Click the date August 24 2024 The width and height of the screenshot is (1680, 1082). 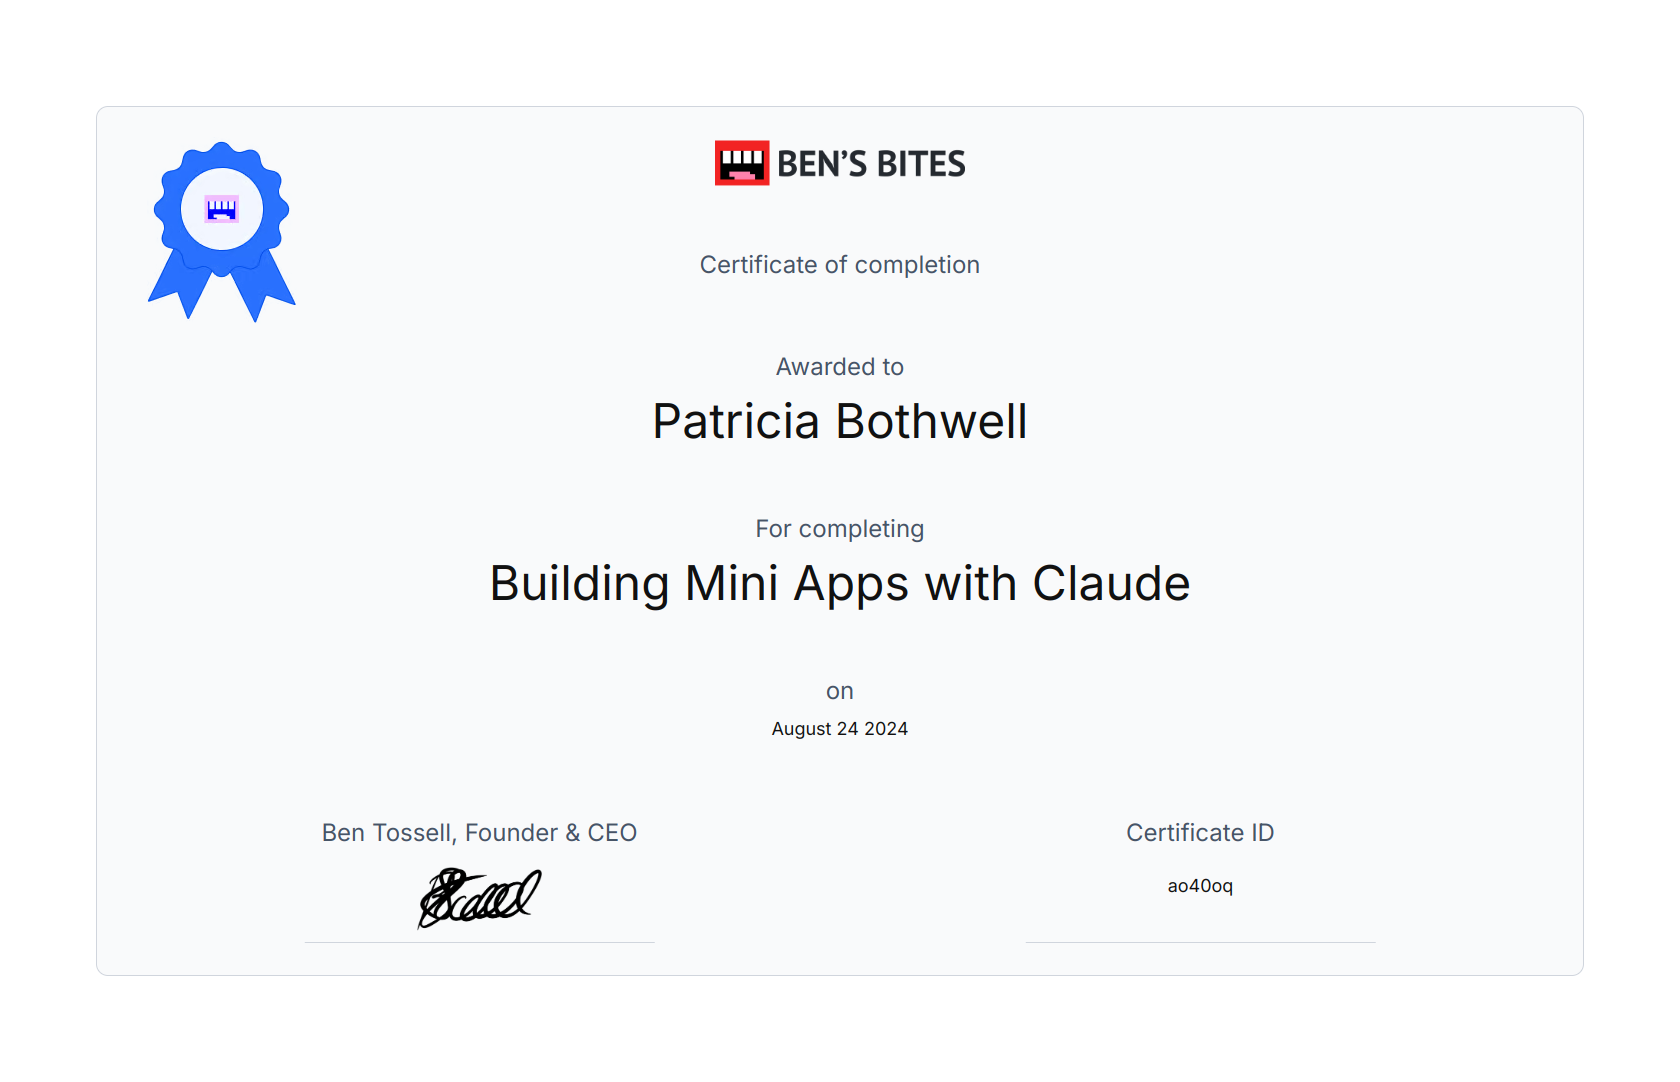point(840,729)
